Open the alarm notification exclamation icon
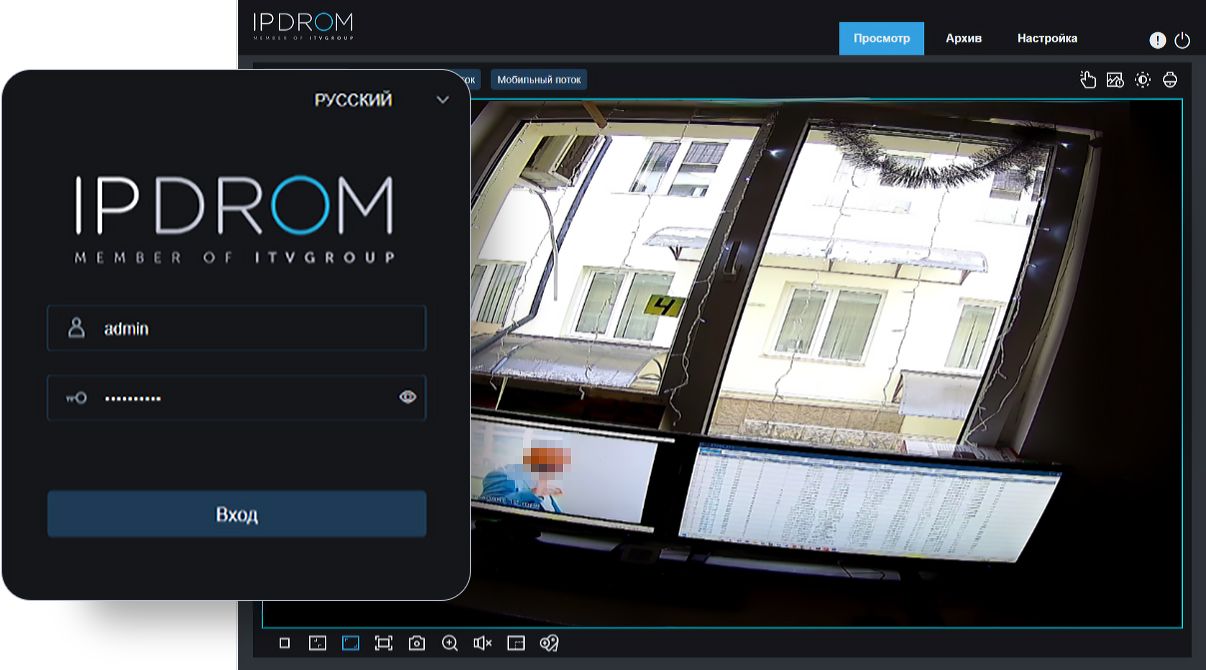Screen dimensions: 1206x670 1157,40
